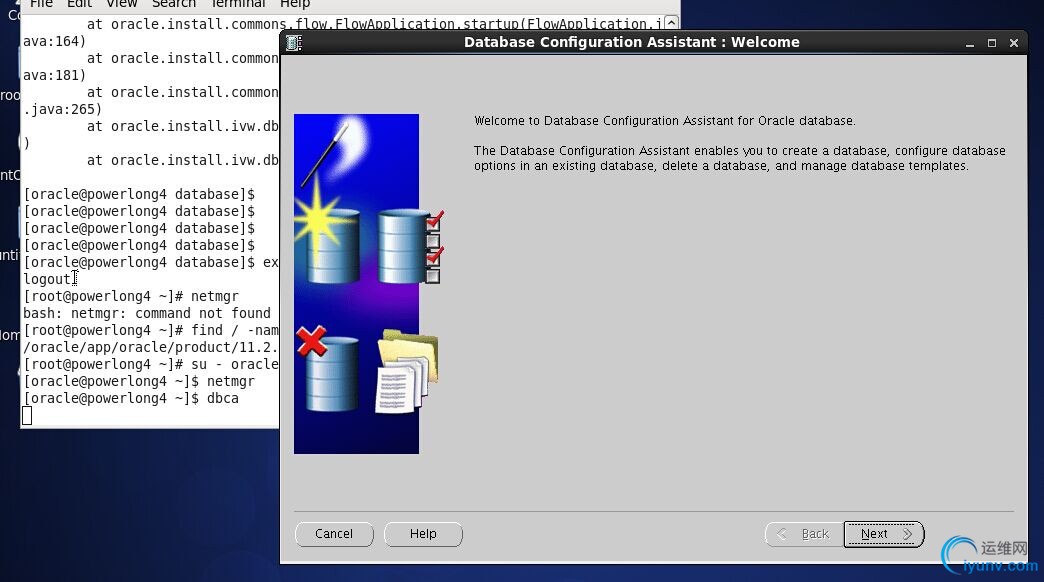Click the Database Configuration Assistant title bar icon
This screenshot has width=1044, height=582.
(x=294, y=43)
